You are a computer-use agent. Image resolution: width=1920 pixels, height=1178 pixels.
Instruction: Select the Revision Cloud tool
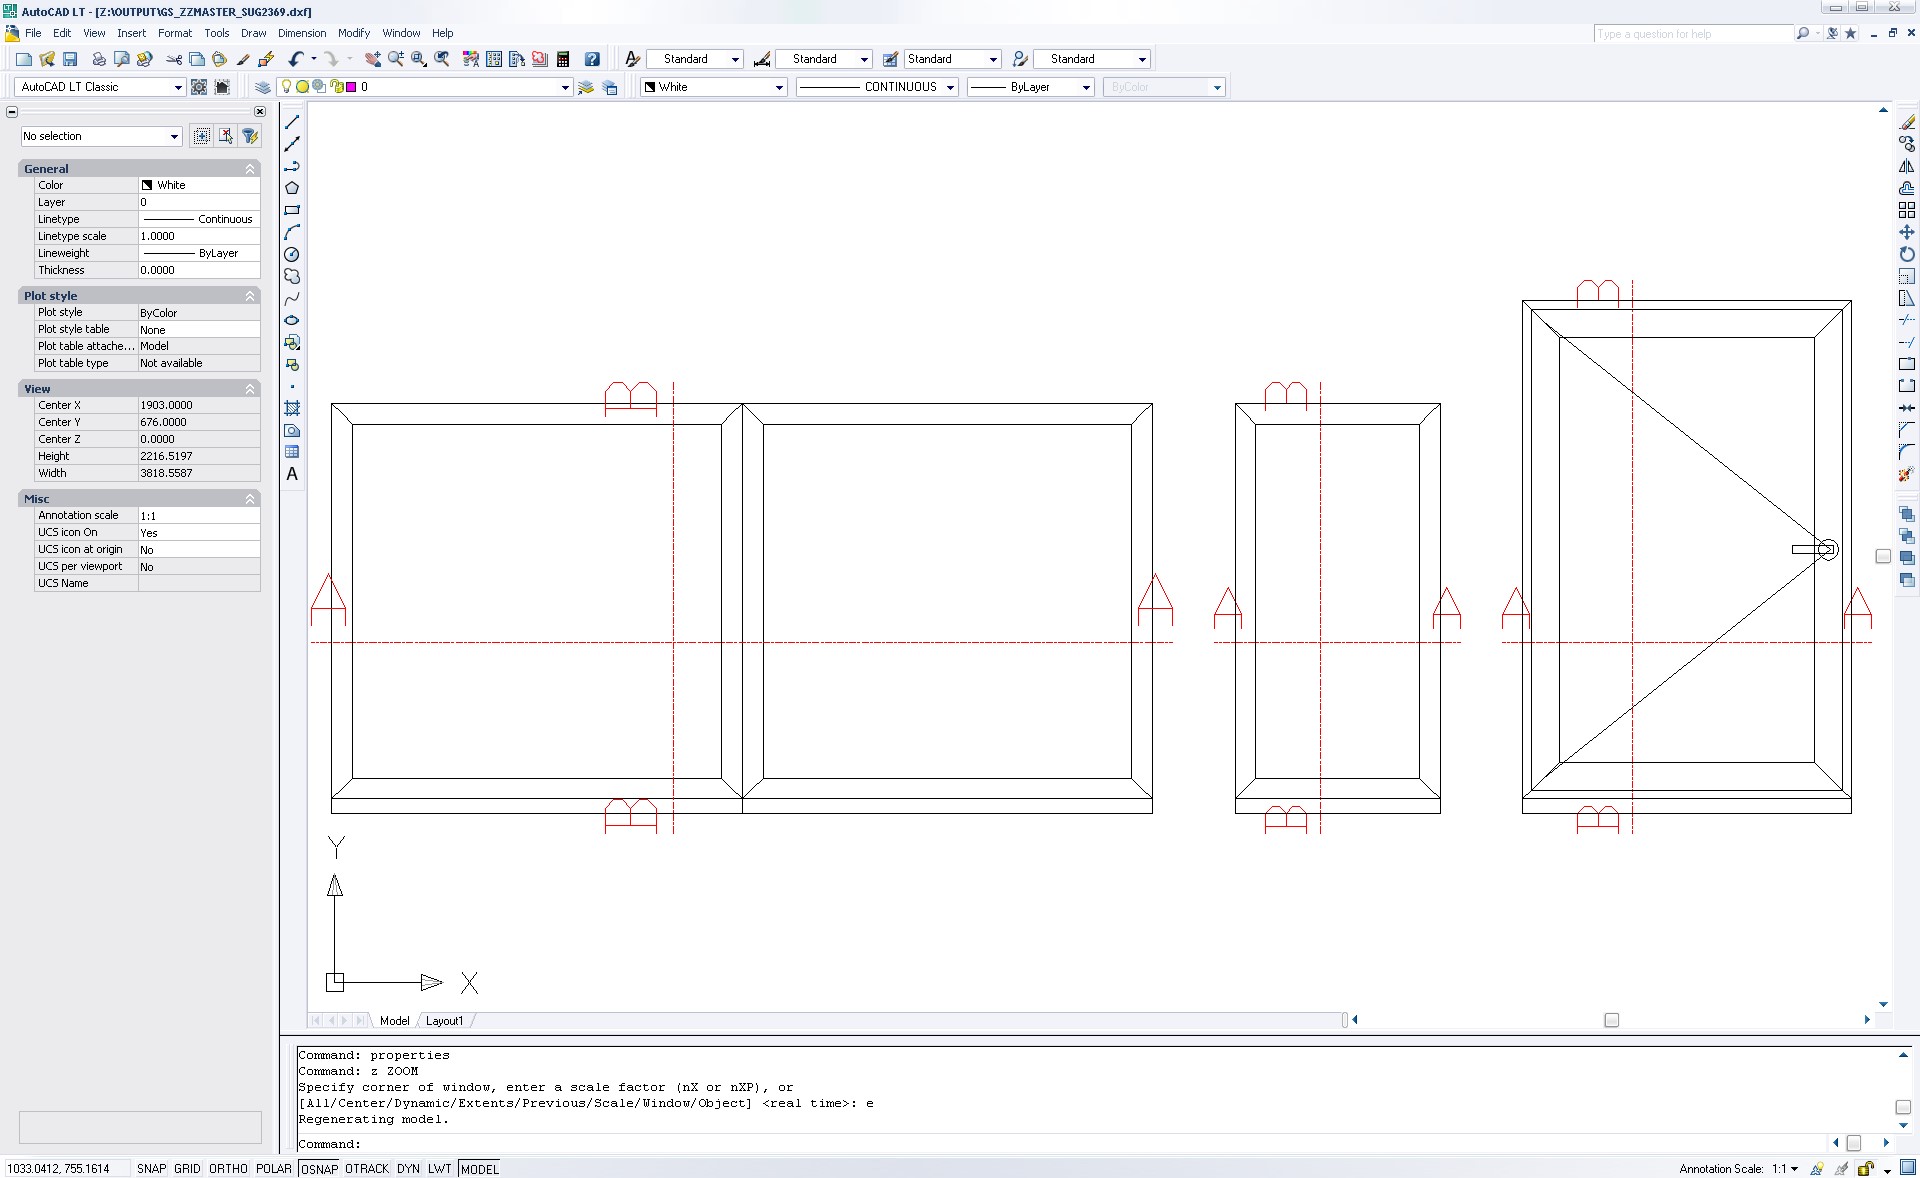292,276
